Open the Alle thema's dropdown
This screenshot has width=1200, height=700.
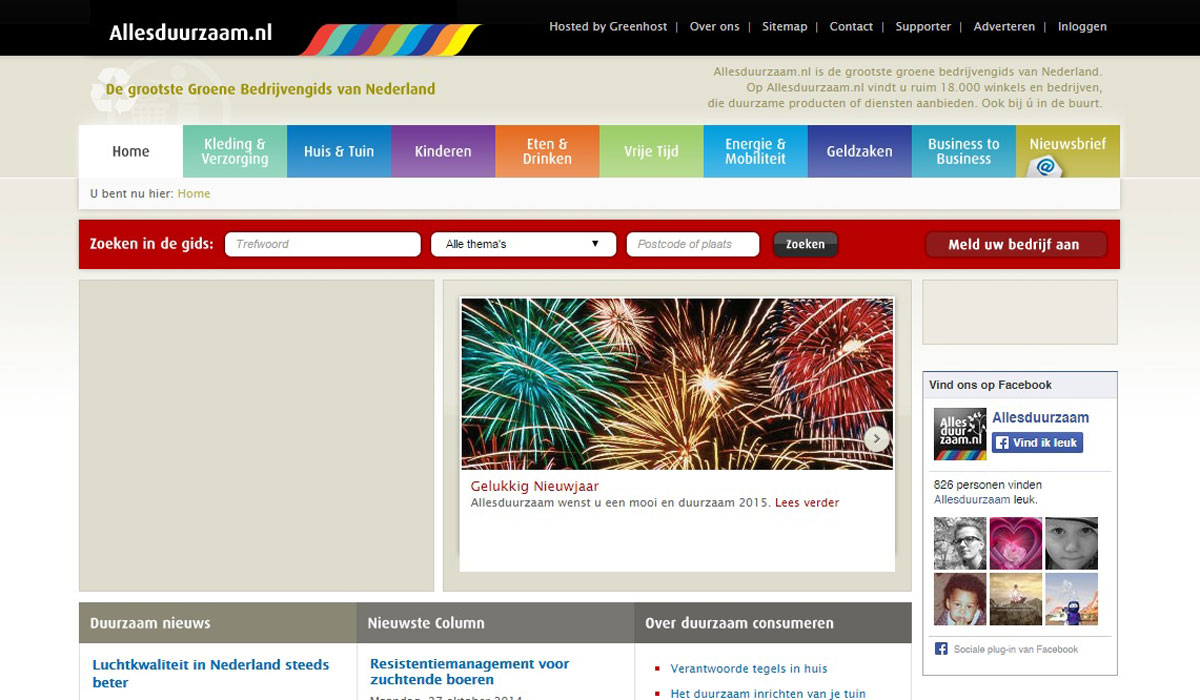coord(523,244)
